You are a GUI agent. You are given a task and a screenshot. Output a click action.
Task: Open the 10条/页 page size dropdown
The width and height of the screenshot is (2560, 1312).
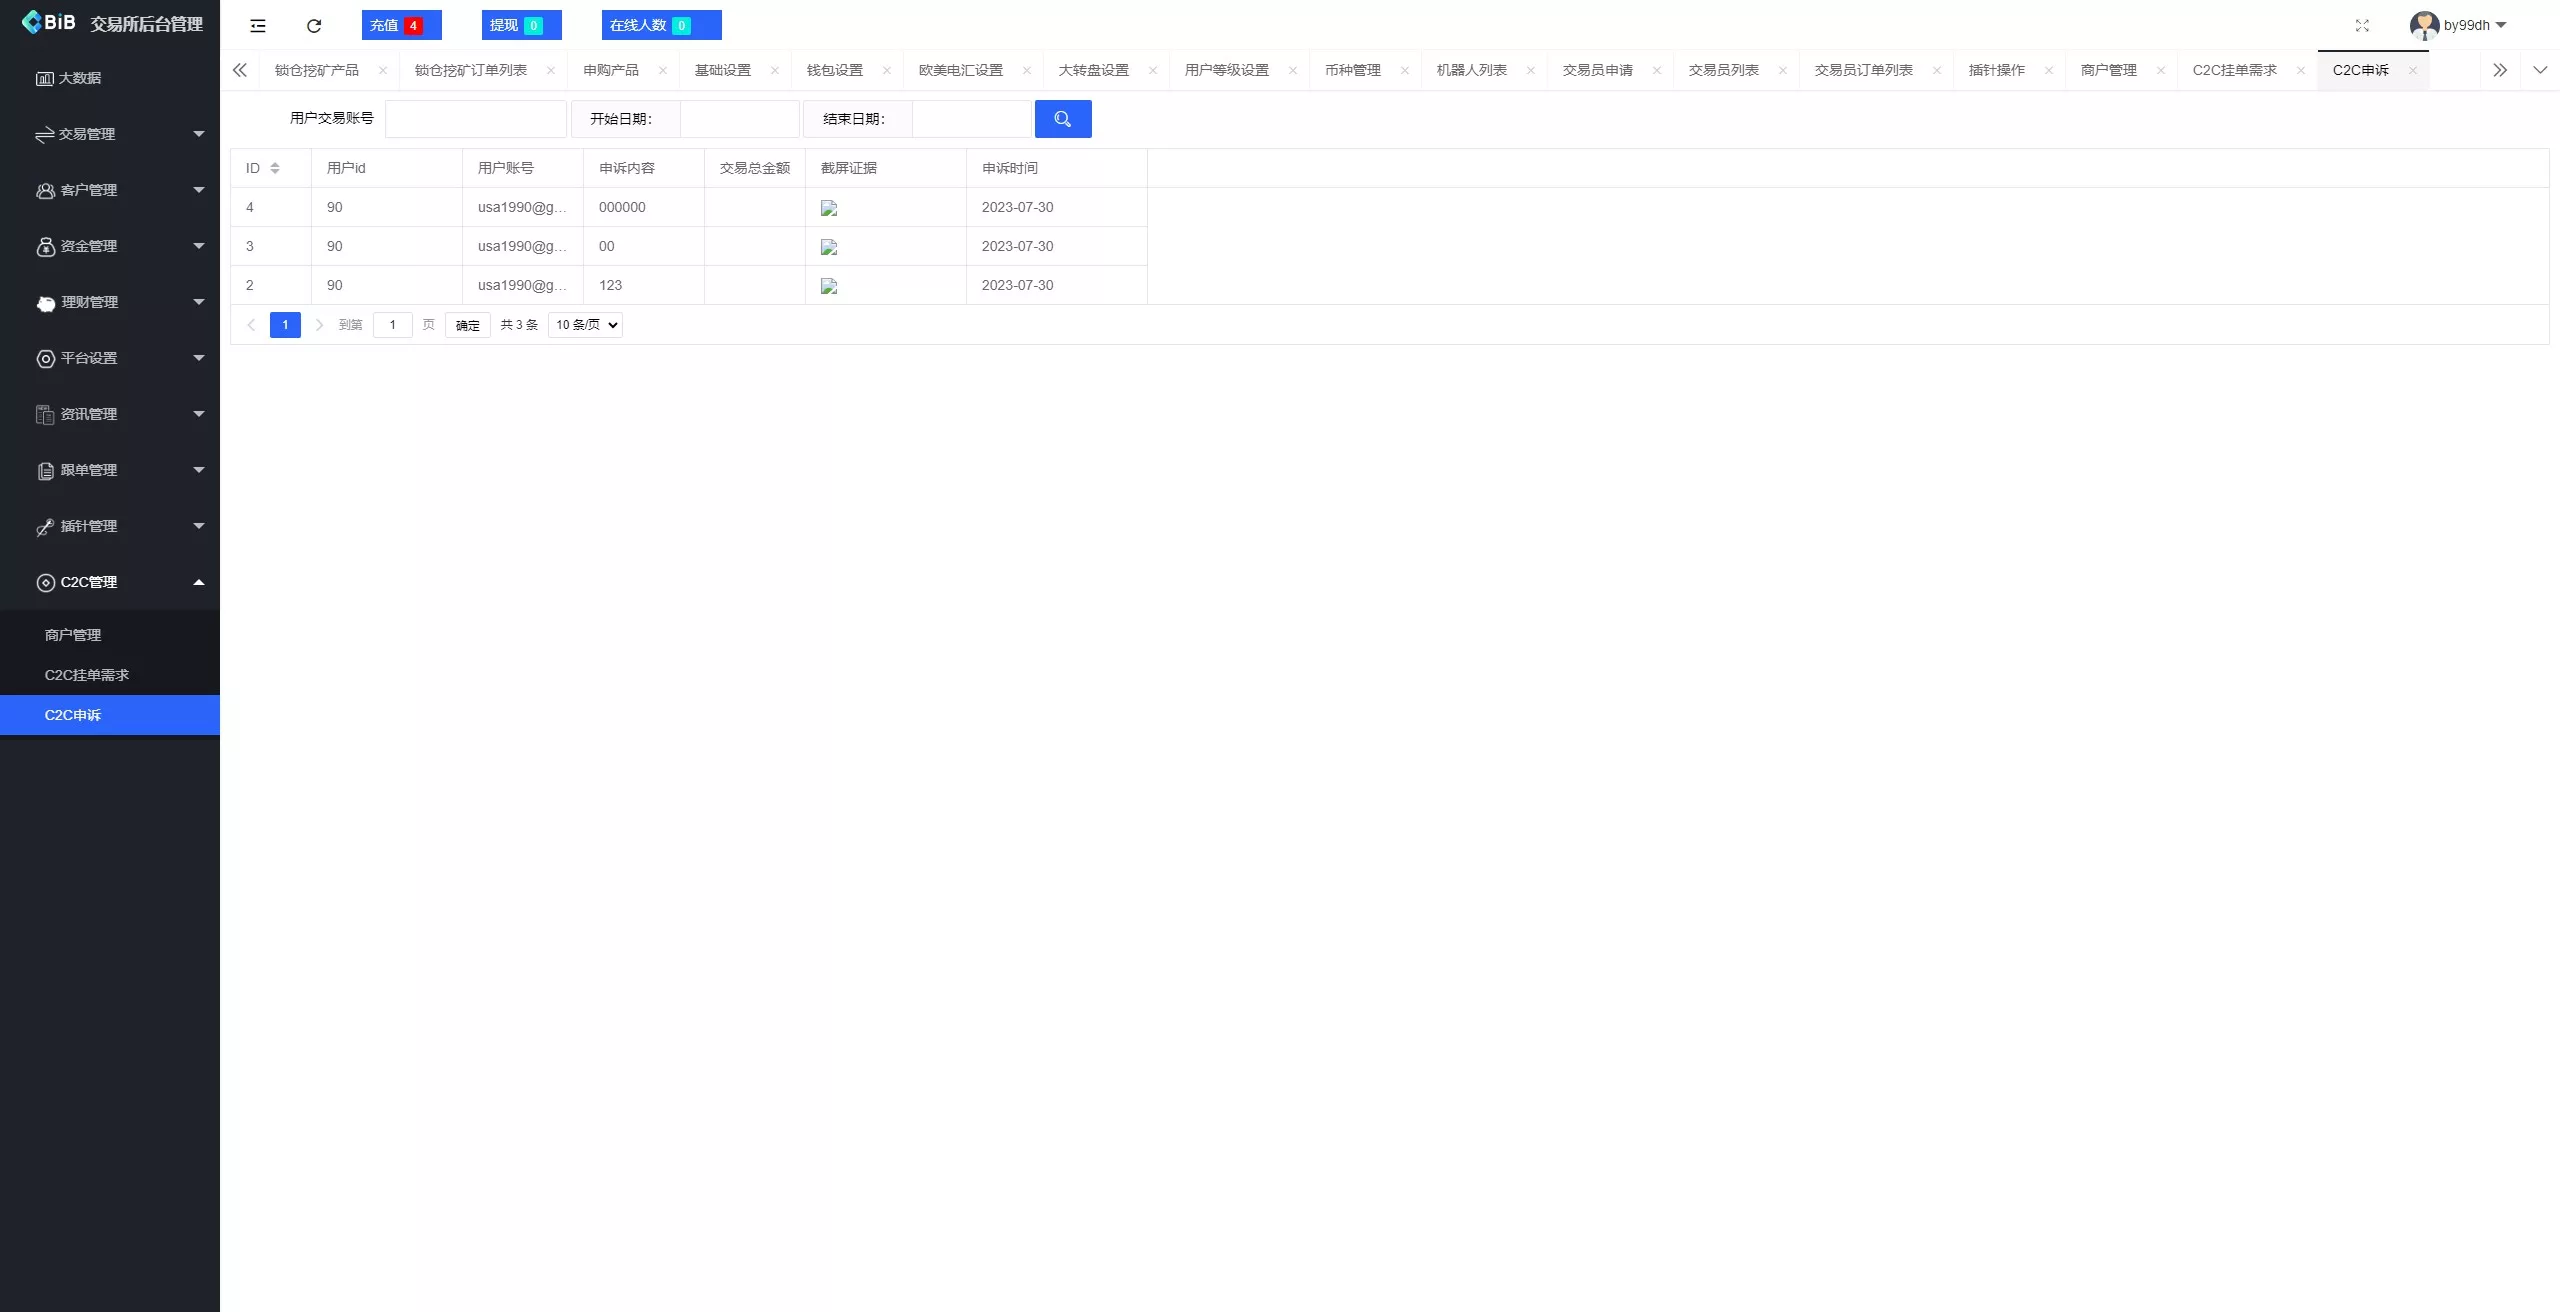tap(584, 325)
